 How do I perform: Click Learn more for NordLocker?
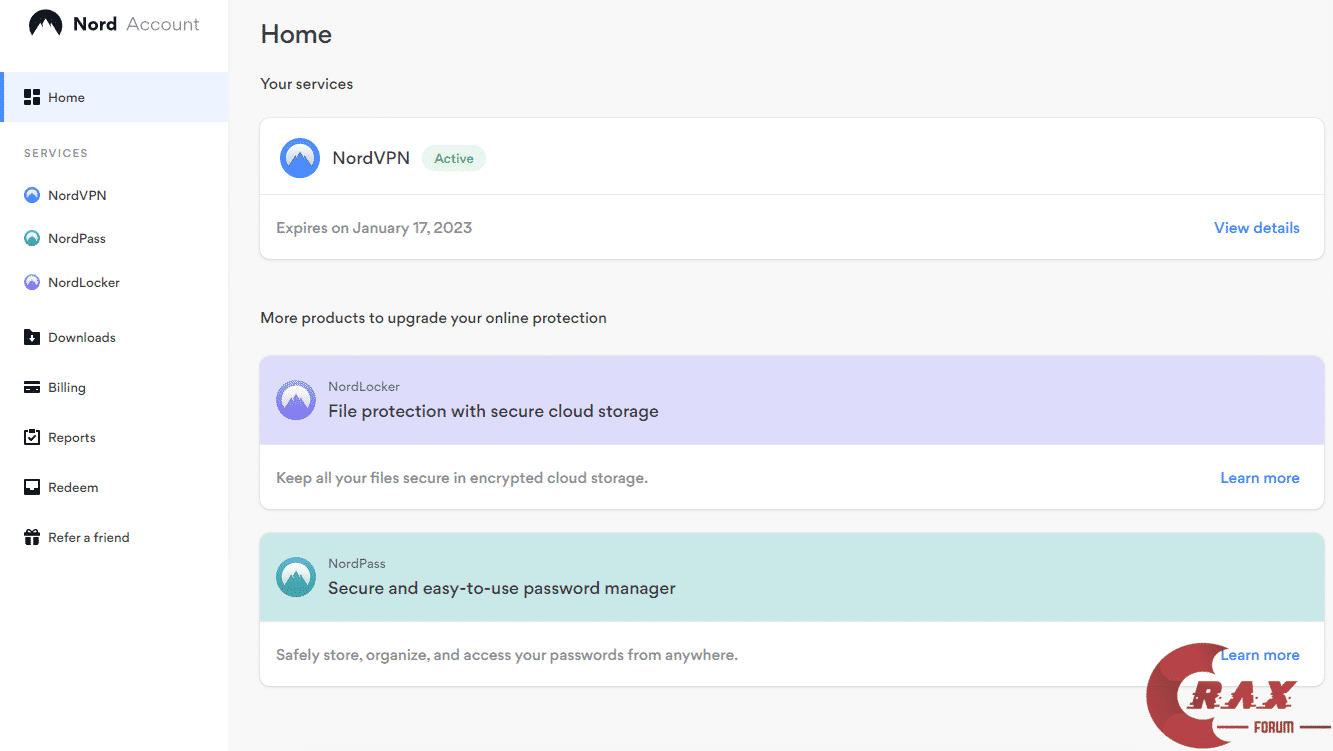[1259, 478]
